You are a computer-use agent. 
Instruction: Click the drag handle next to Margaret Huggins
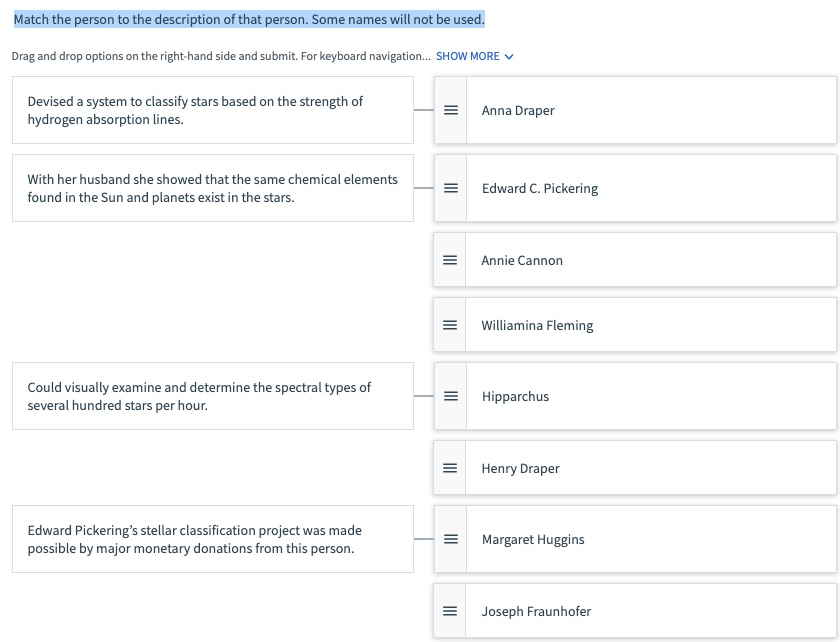pyautogui.click(x=451, y=539)
